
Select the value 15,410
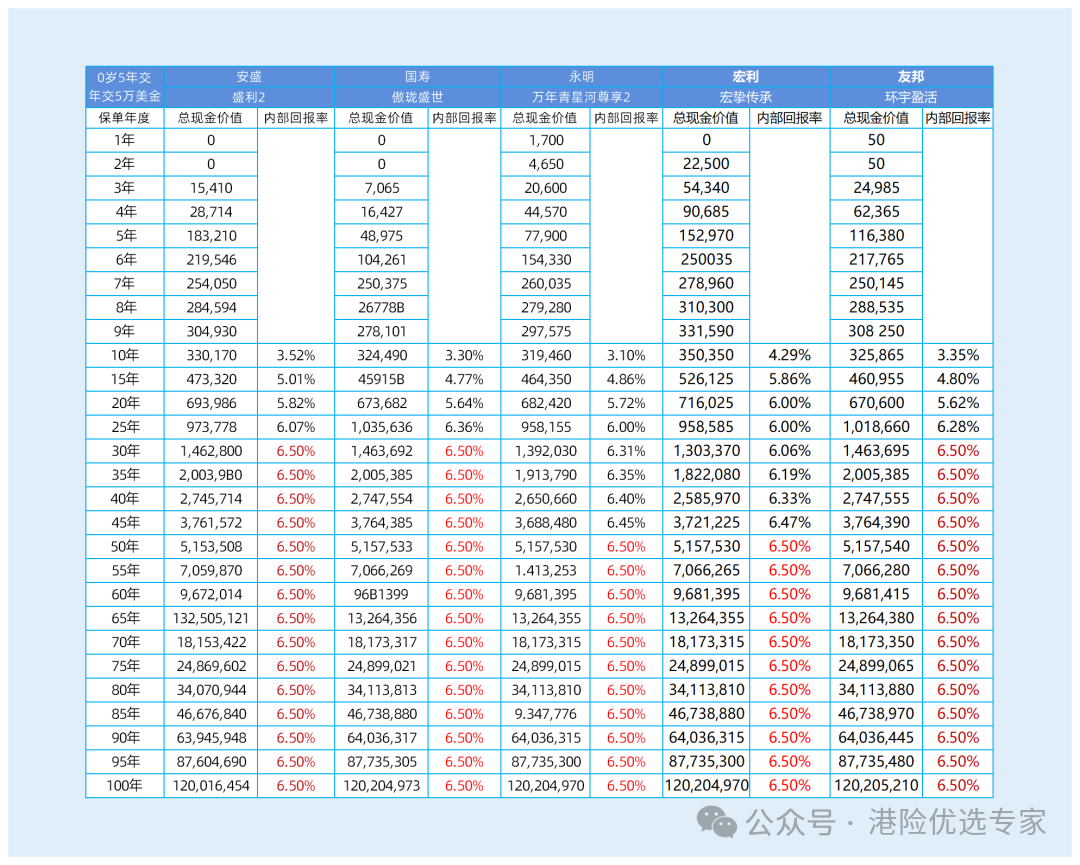click(x=211, y=188)
